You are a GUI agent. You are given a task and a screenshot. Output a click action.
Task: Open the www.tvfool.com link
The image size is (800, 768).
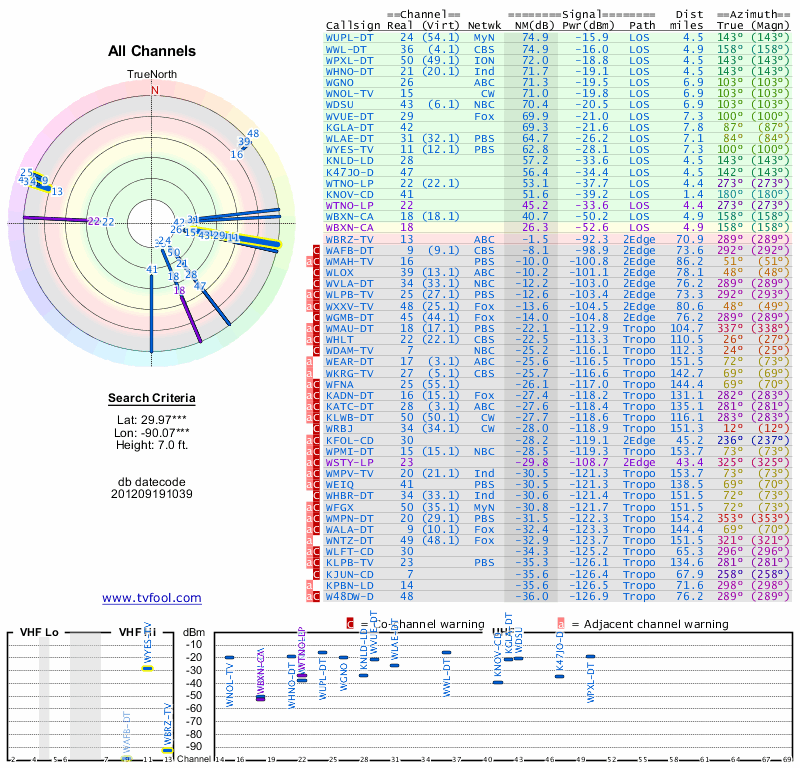152,598
